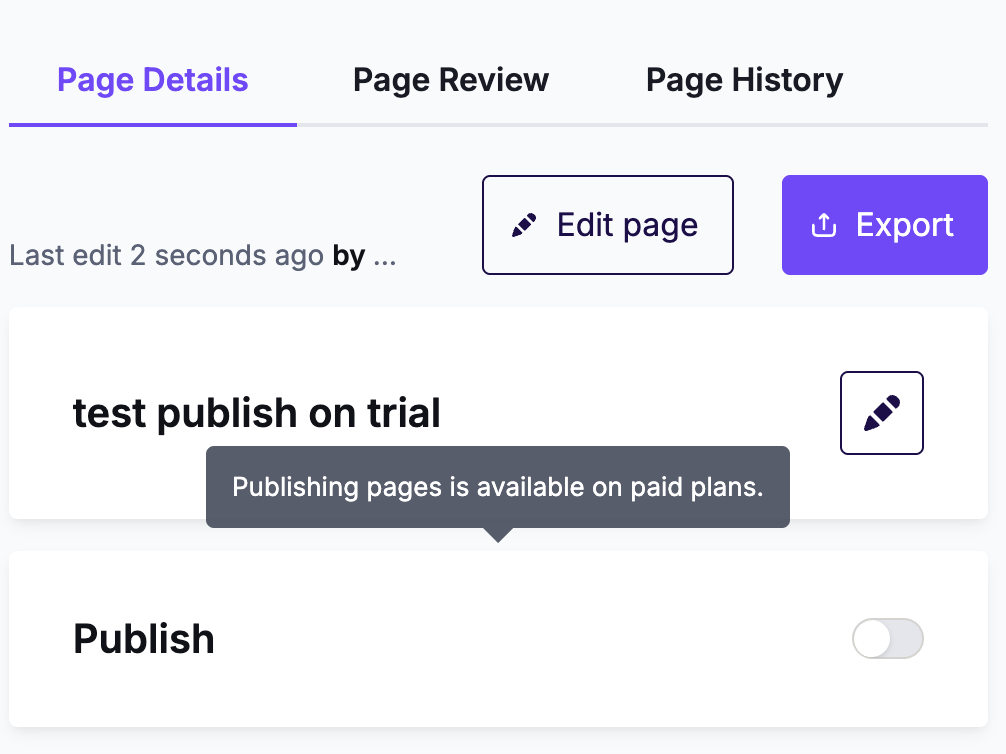The width and height of the screenshot is (1006, 754).
Task: Enable publishing with the toggle control
Action: [886, 638]
